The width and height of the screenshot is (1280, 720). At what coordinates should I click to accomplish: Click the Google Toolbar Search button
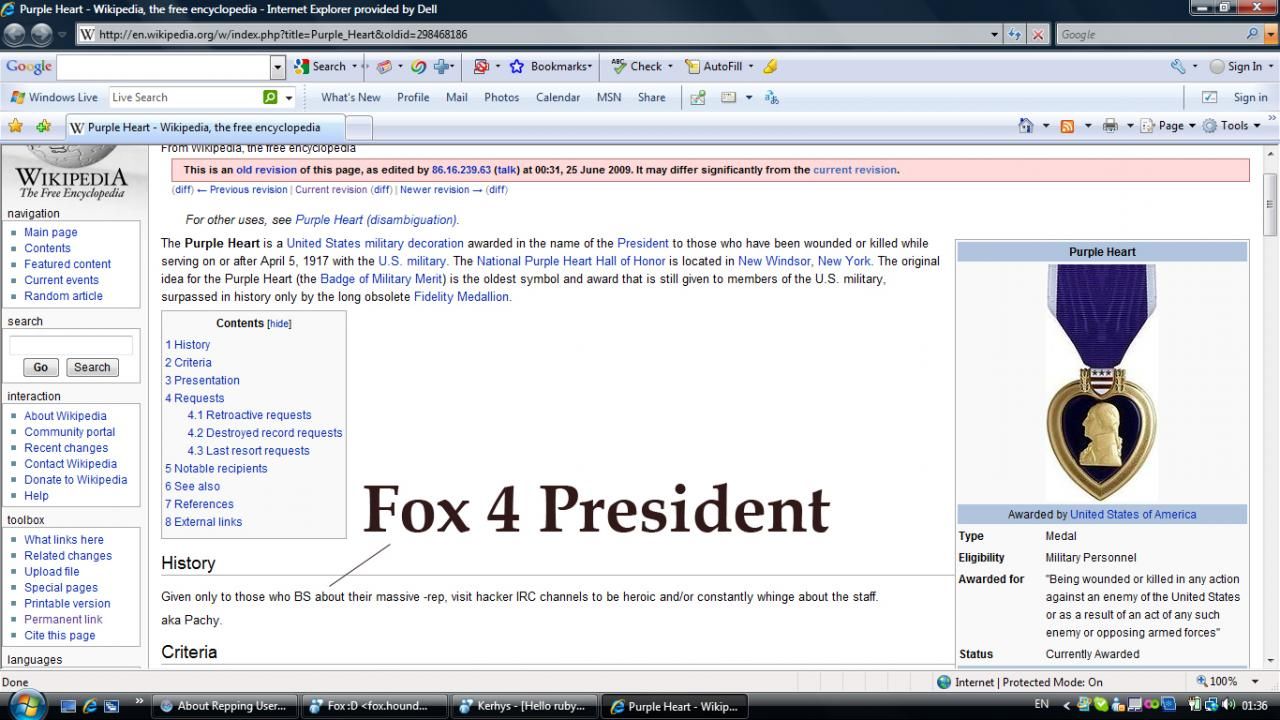[x=321, y=66]
